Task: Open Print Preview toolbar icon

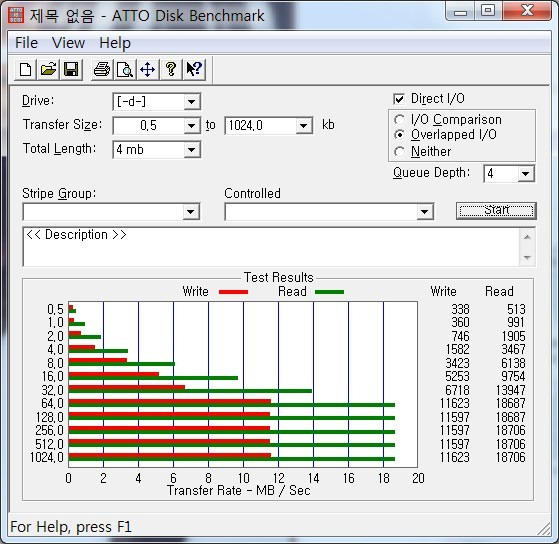Action: (125, 69)
